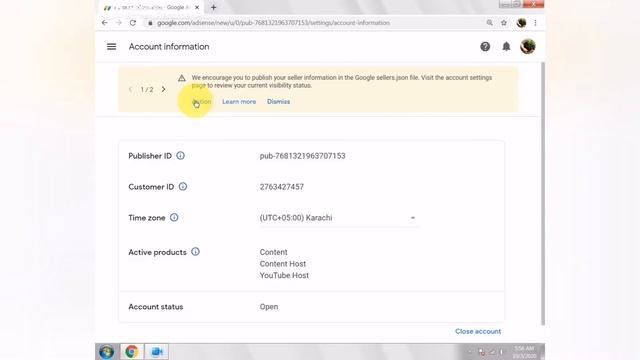Screen dimensions: 640x360
Task: Go to next notification with right chevron
Action: coord(163,89)
